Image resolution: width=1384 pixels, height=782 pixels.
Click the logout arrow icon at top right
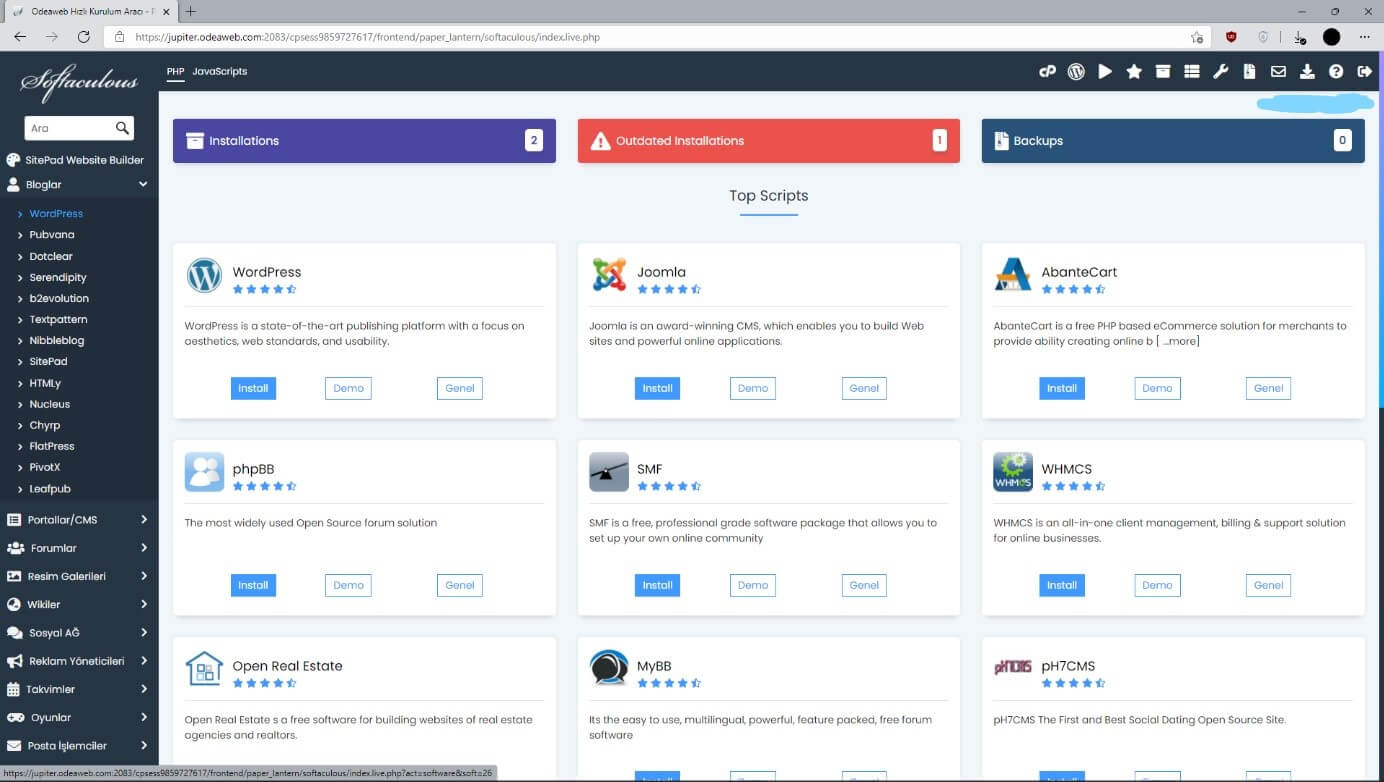[x=1363, y=71]
